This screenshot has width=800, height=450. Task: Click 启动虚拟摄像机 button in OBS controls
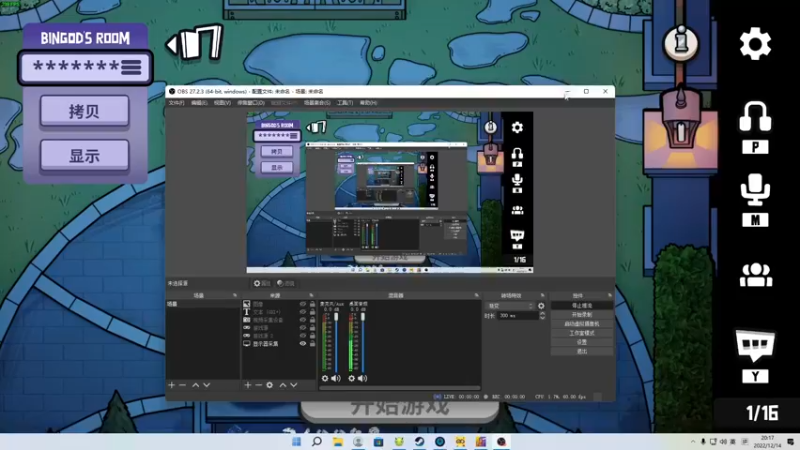coord(582,324)
